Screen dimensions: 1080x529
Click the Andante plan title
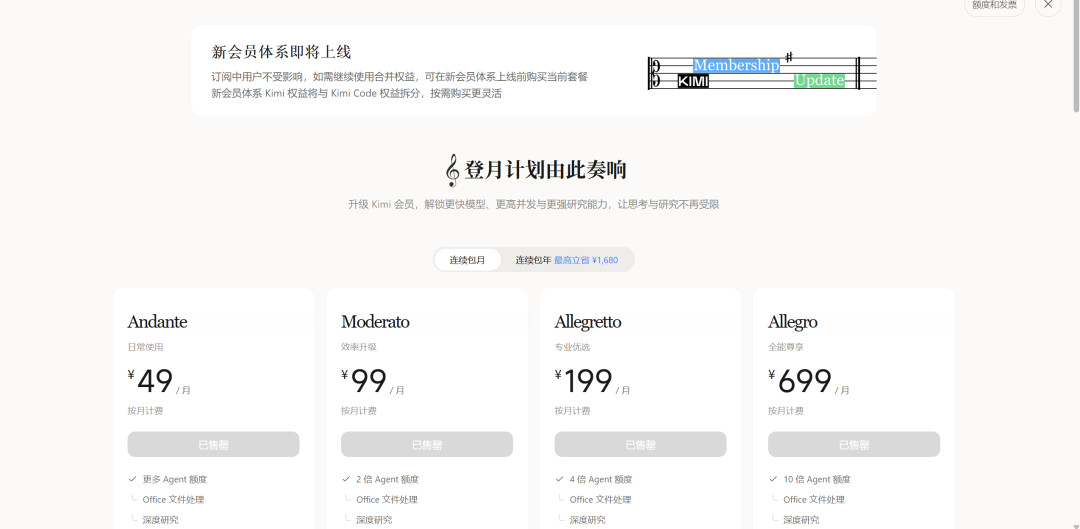pyautogui.click(x=157, y=322)
